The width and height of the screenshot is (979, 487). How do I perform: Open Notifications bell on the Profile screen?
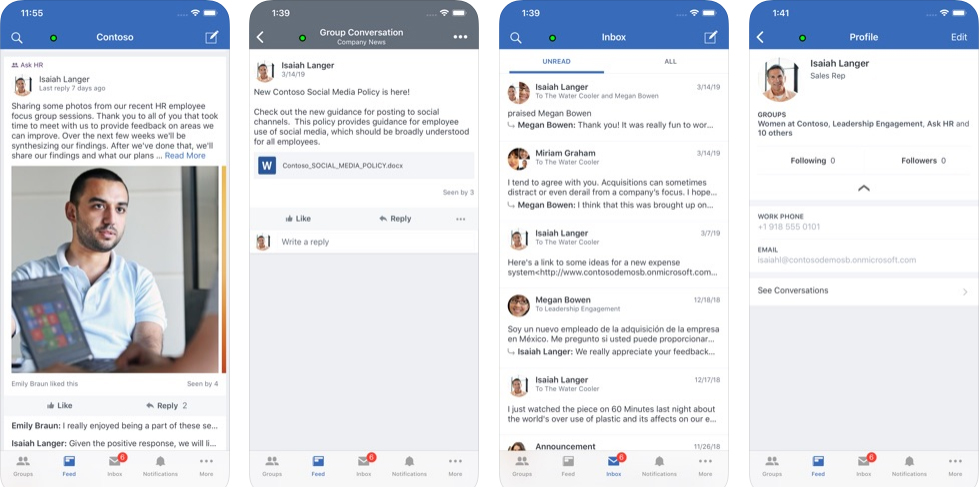(x=909, y=466)
